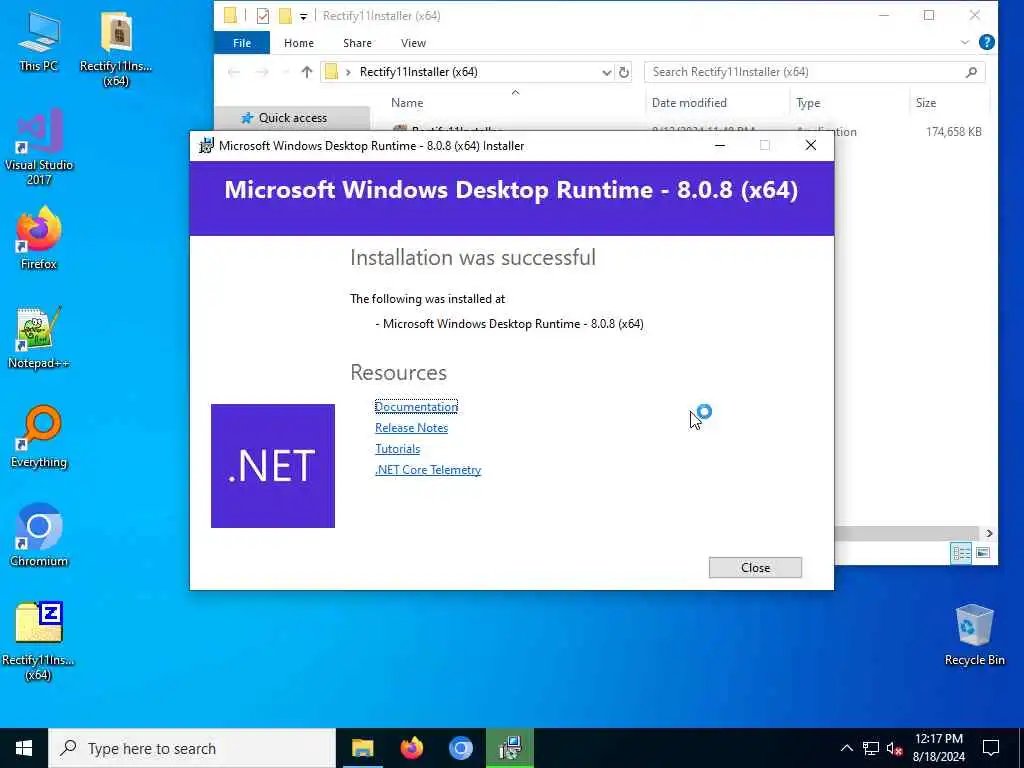Select Quick access in navigation pane
Viewport: 1024px width, 768px height.
(x=292, y=118)
